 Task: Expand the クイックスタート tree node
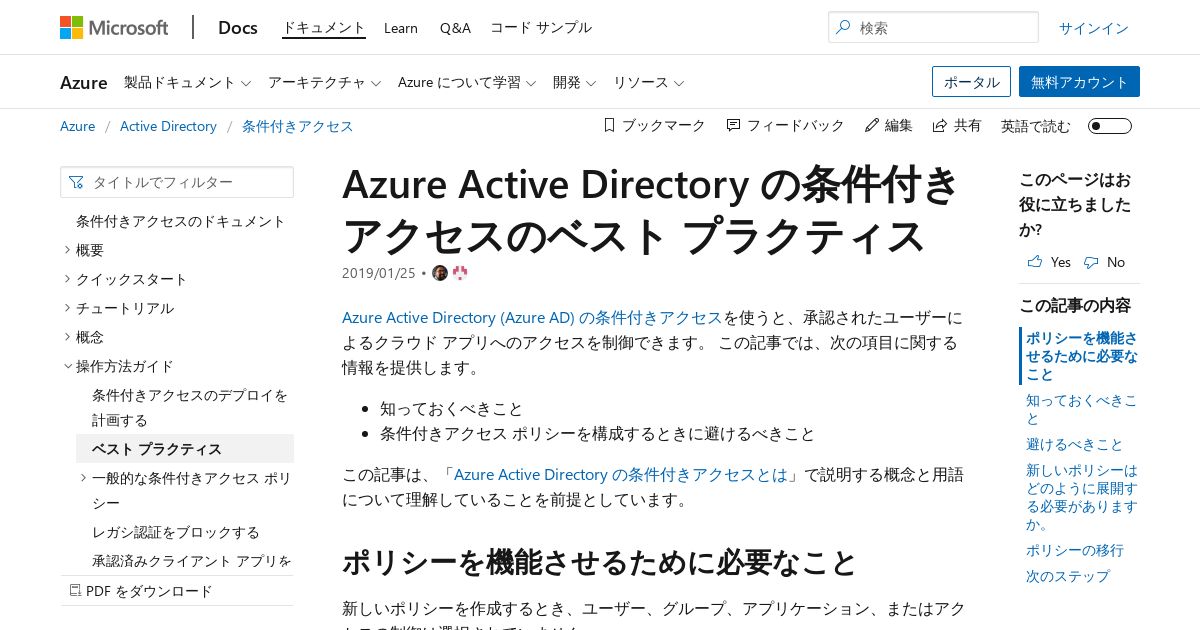[x=67, y=279]
